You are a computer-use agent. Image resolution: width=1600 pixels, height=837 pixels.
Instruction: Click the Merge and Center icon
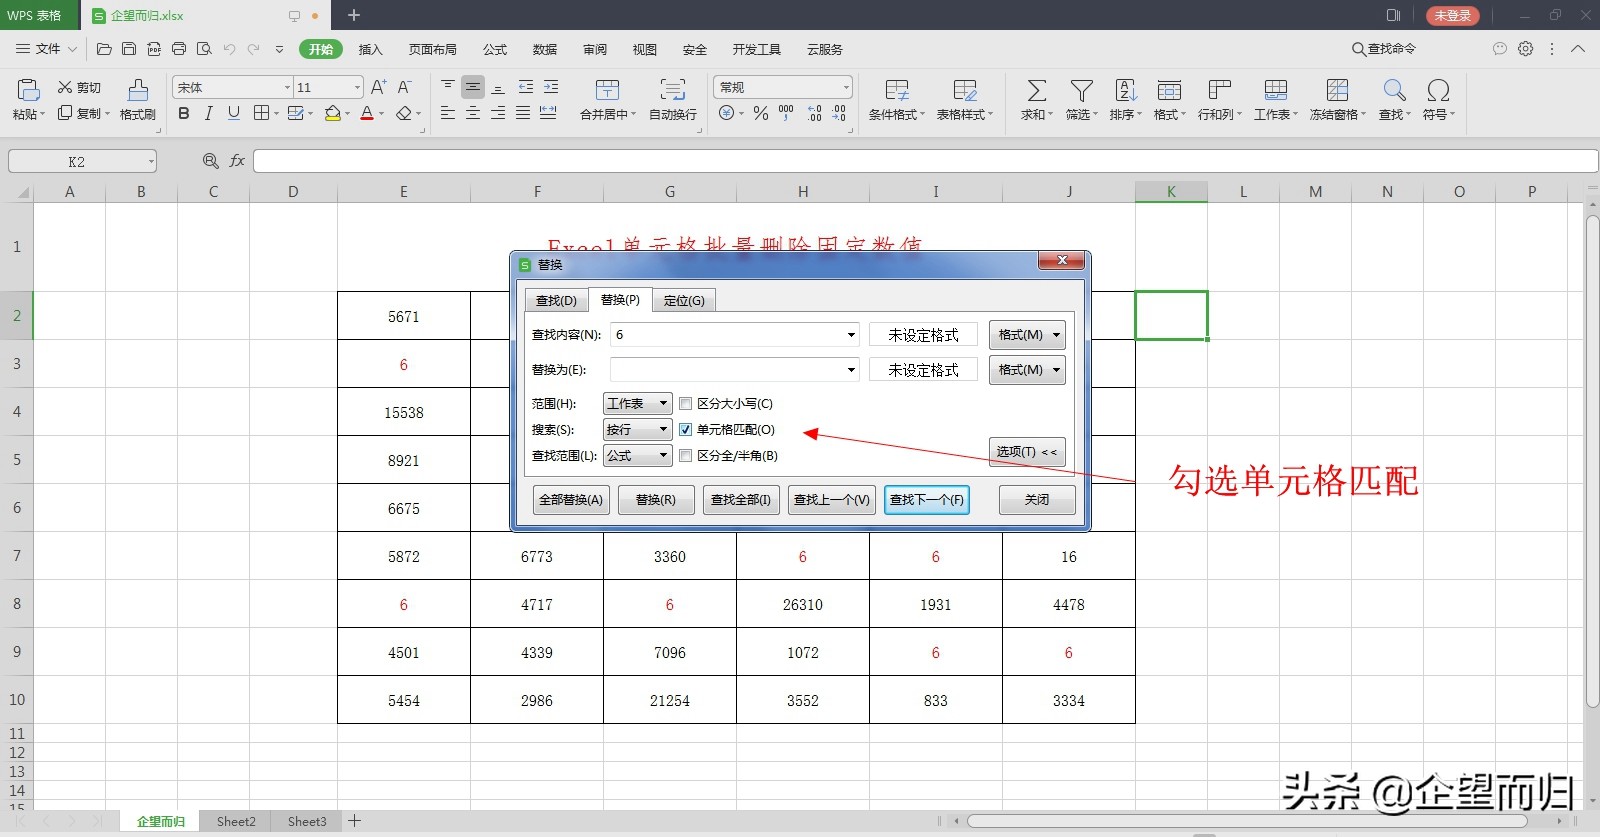(607, 90)
